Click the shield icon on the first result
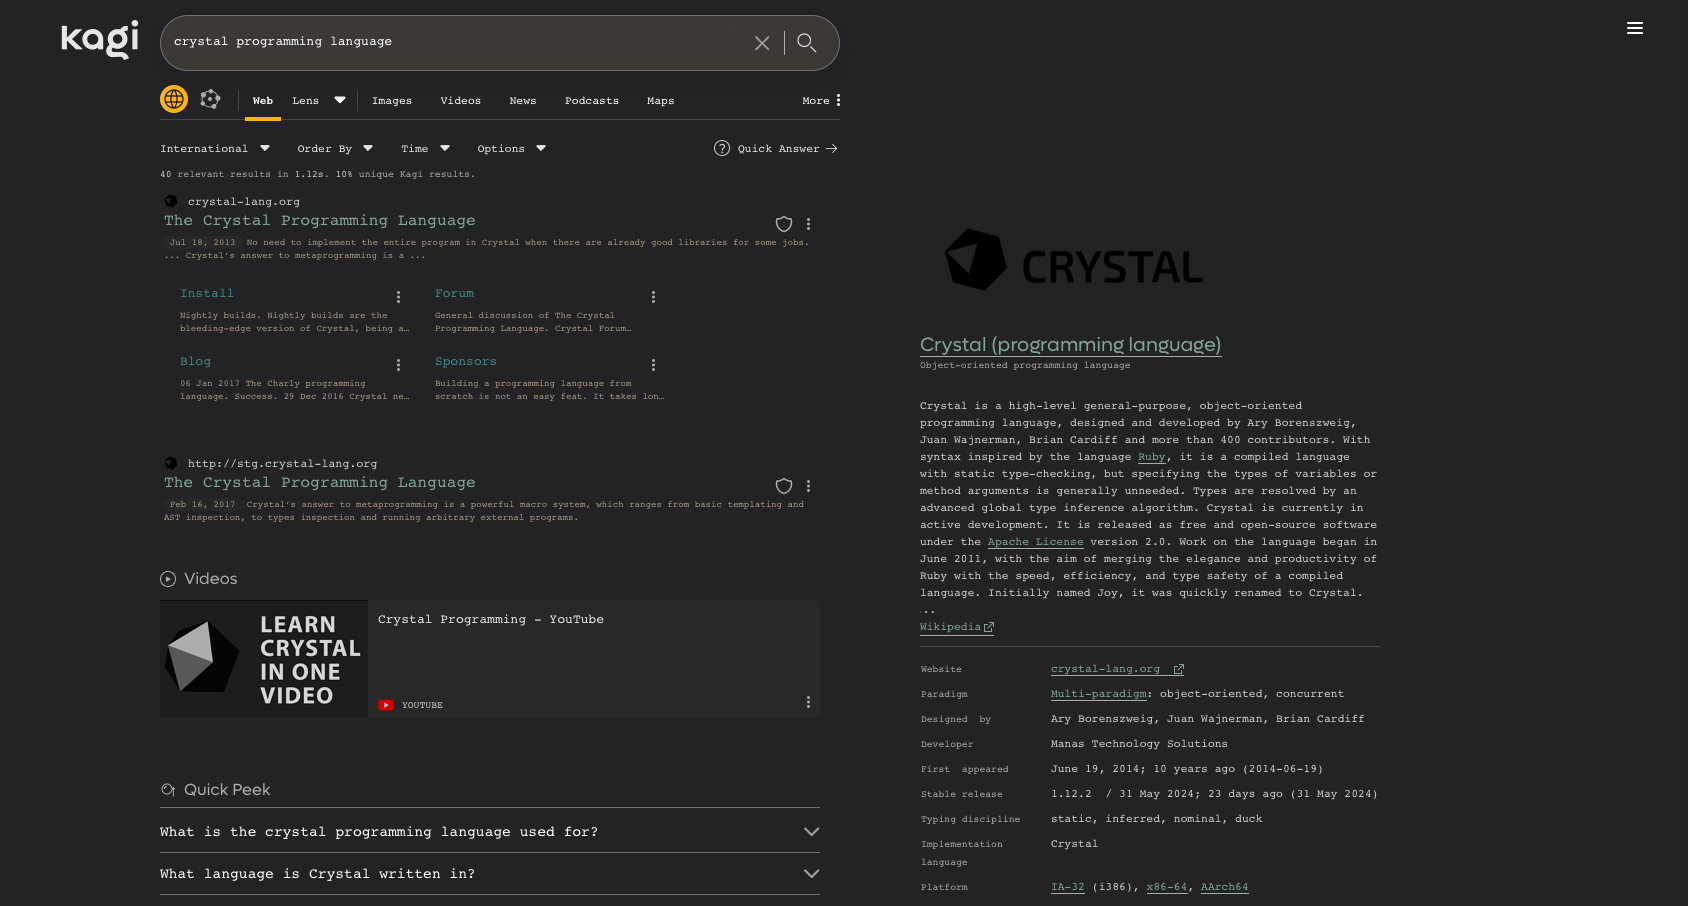Viewport: 1688px width, 906px height. point(783,224)
